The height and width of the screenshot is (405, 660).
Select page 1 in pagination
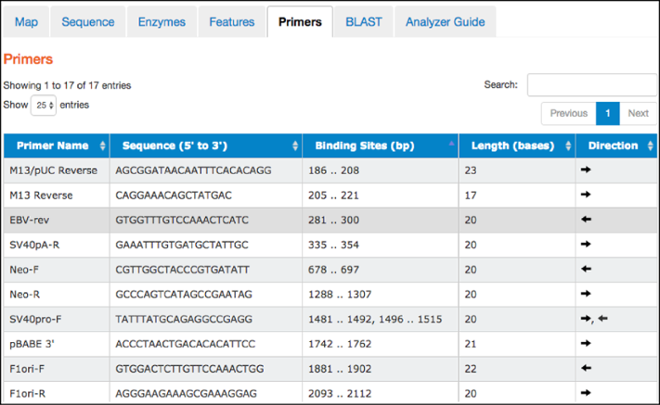pos(608,113)
